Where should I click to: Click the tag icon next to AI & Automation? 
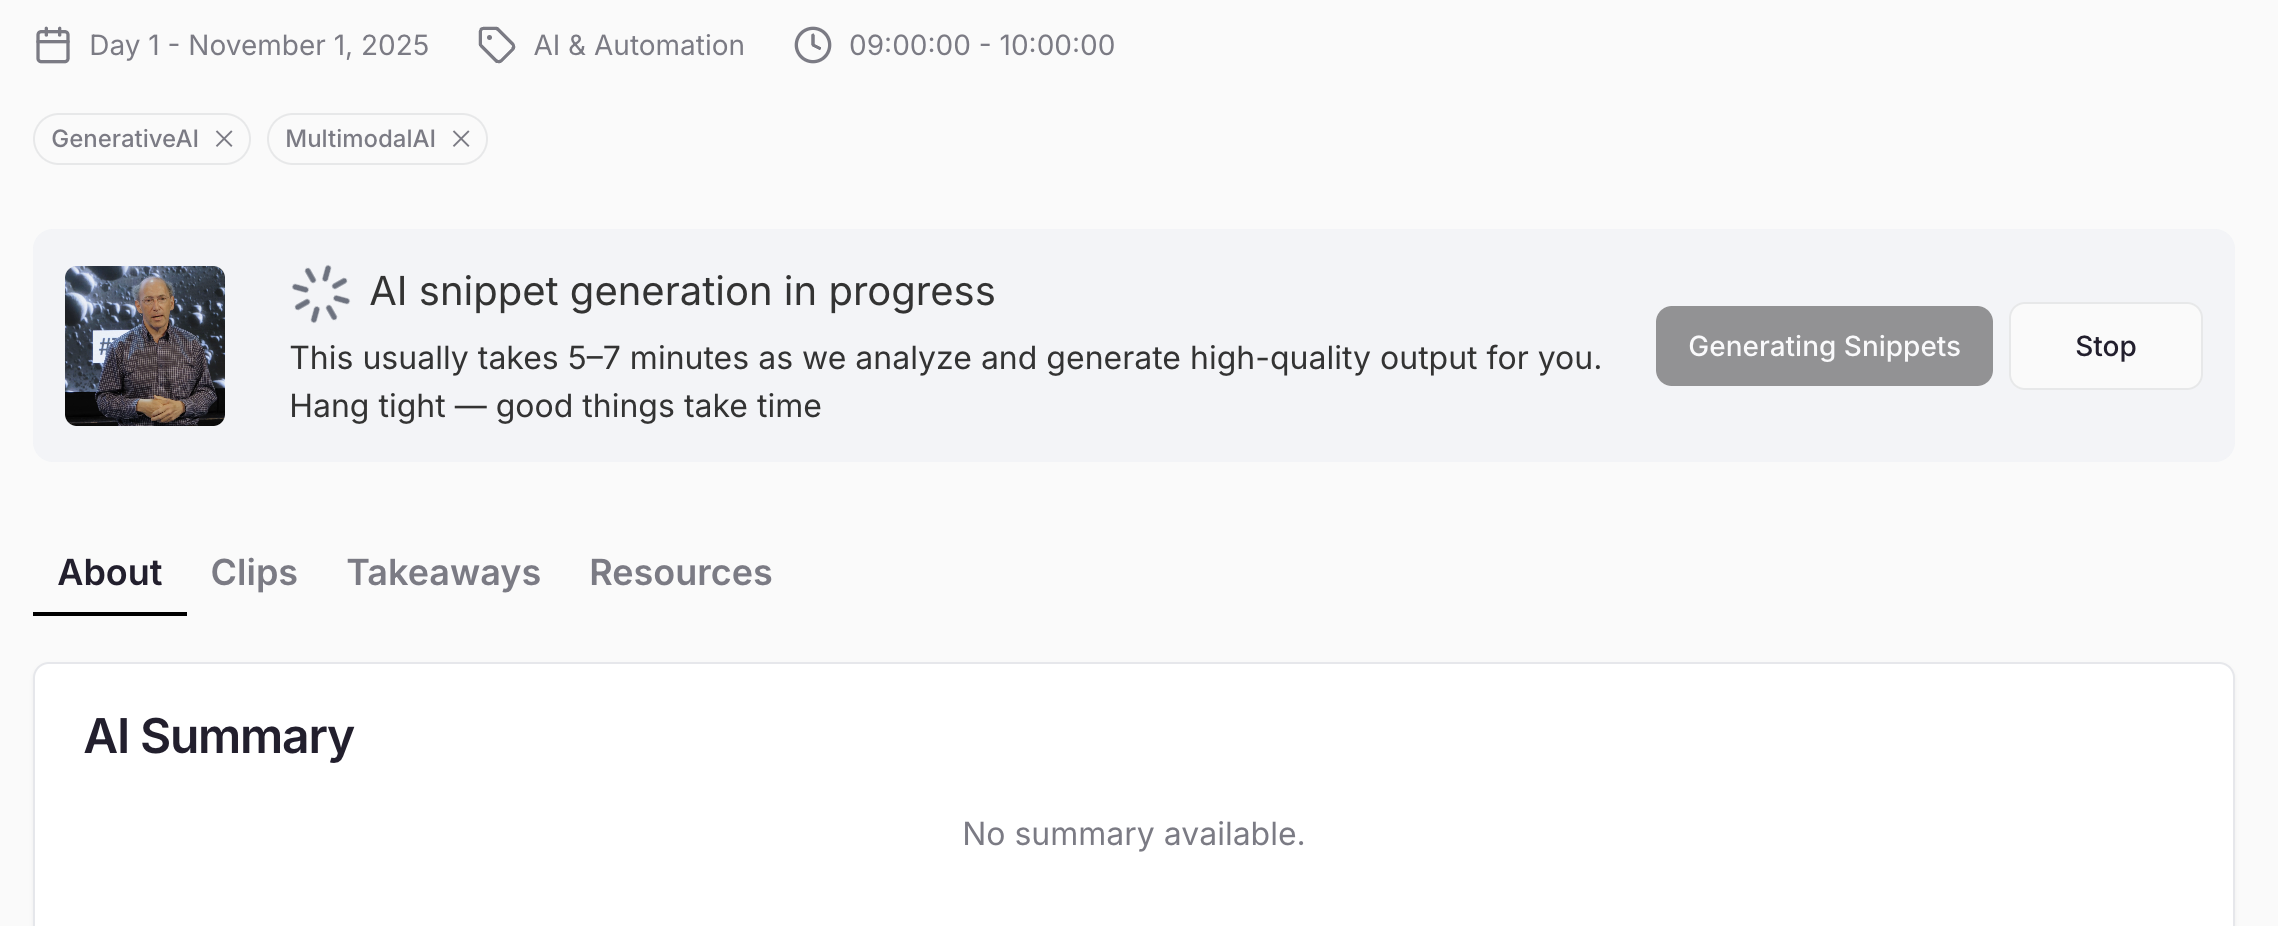click(x=496, y=46)
